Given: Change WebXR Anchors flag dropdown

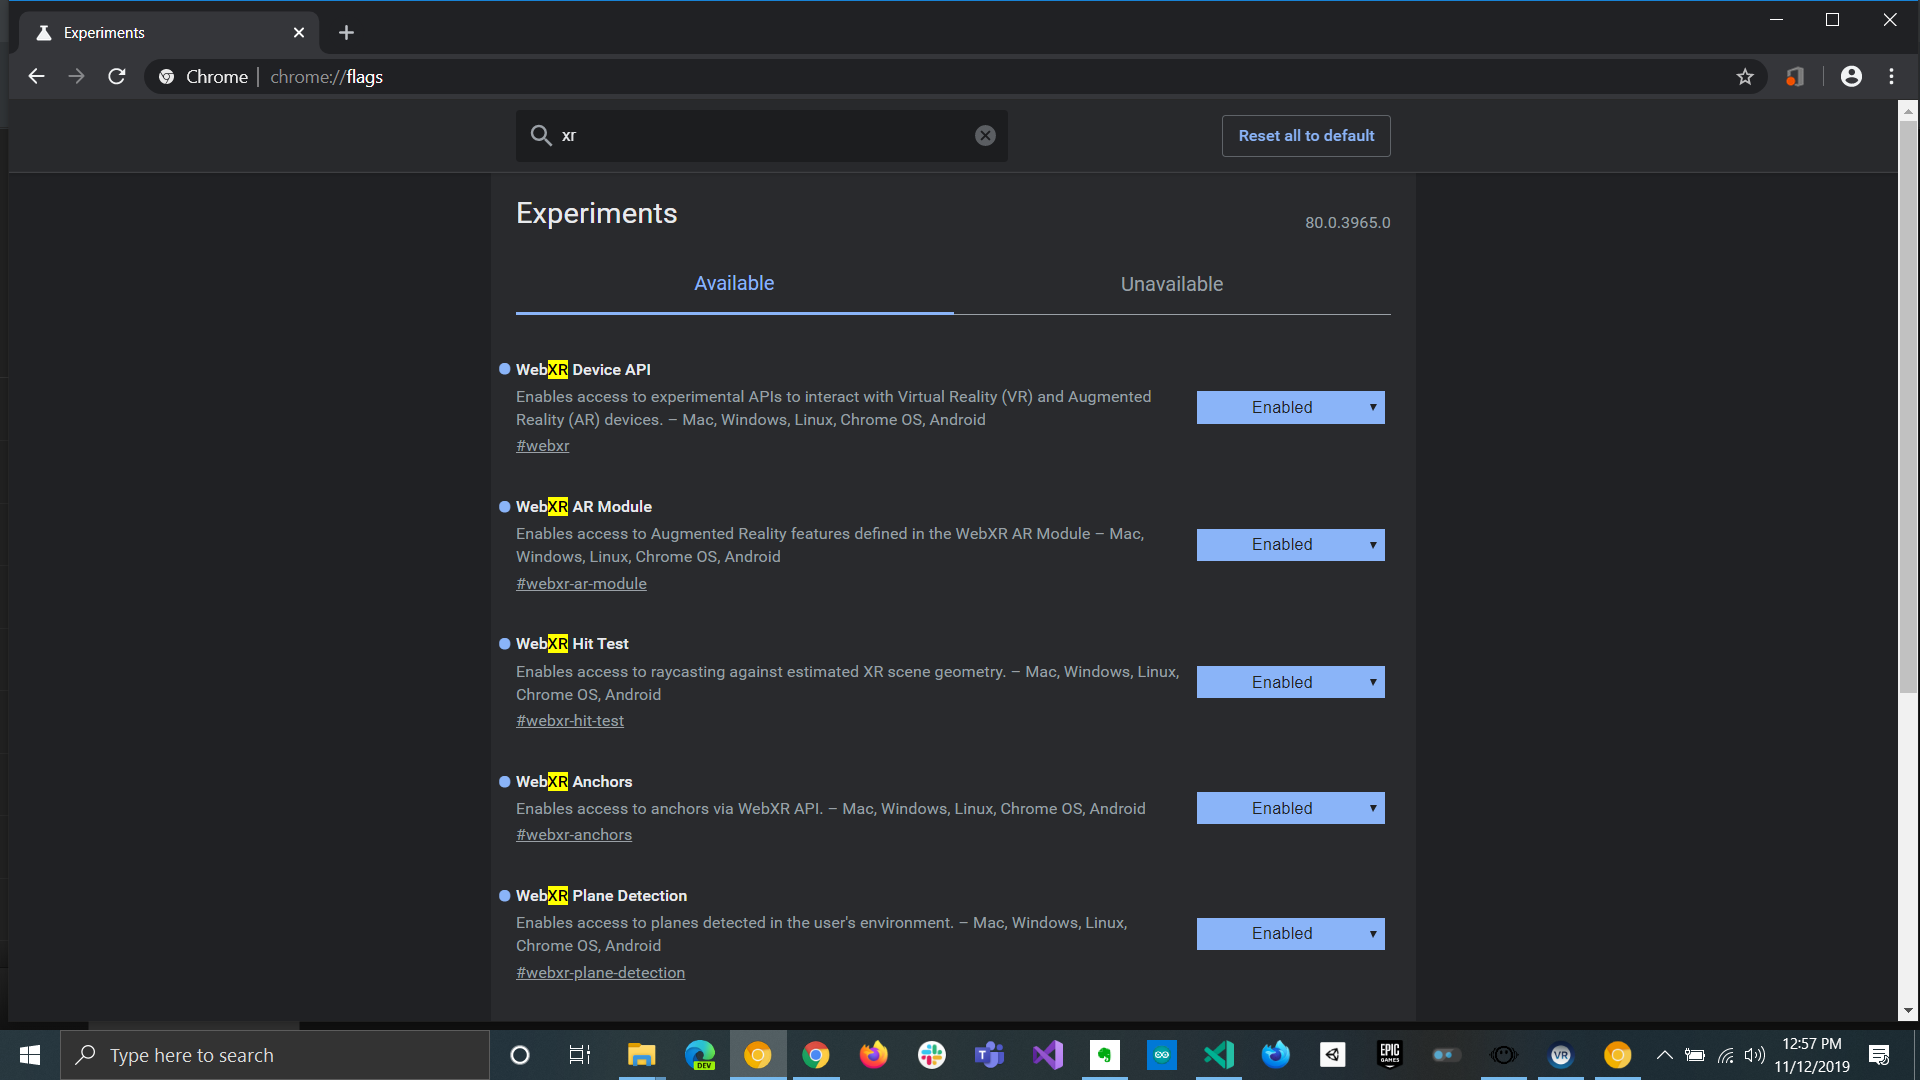Looking at the screenshot, I should (1290, 808).
